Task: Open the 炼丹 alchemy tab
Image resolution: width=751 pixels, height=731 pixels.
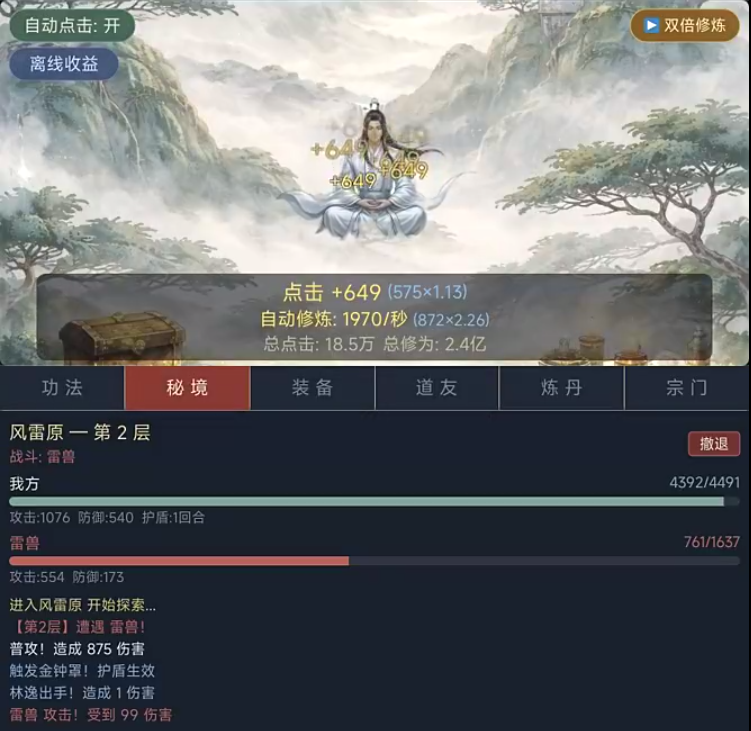Action: 562,388
